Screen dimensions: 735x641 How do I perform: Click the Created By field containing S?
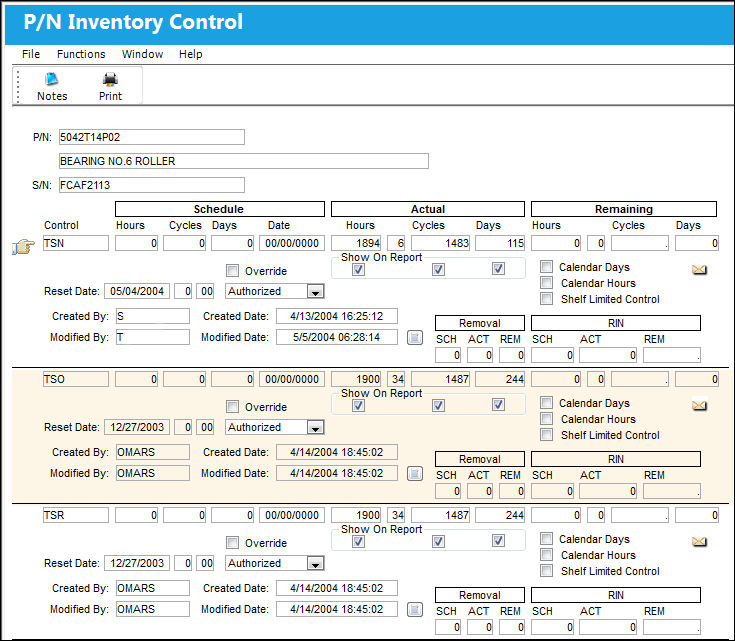pos(153,316)
